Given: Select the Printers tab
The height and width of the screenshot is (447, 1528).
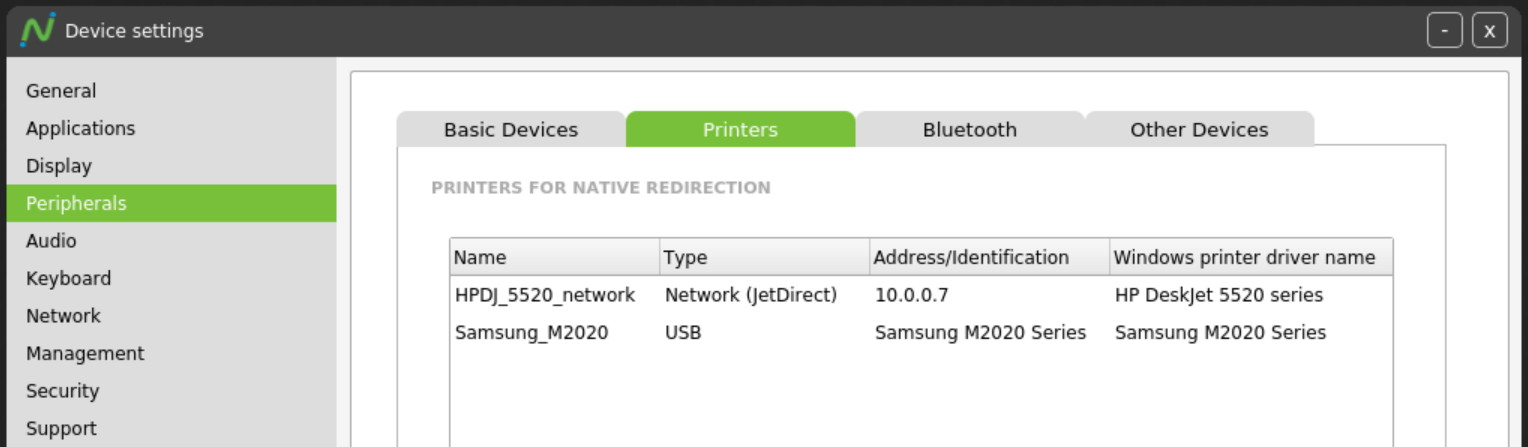Looking at the screenshot, I should [740, 130].
